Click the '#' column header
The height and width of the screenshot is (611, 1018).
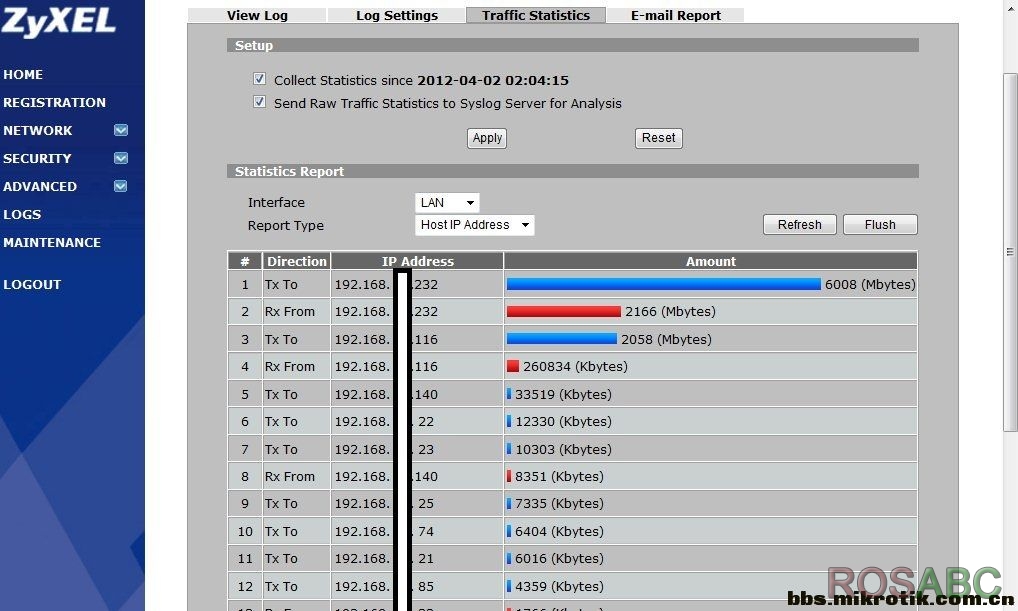pyautogui.click(x=245, y=261)
